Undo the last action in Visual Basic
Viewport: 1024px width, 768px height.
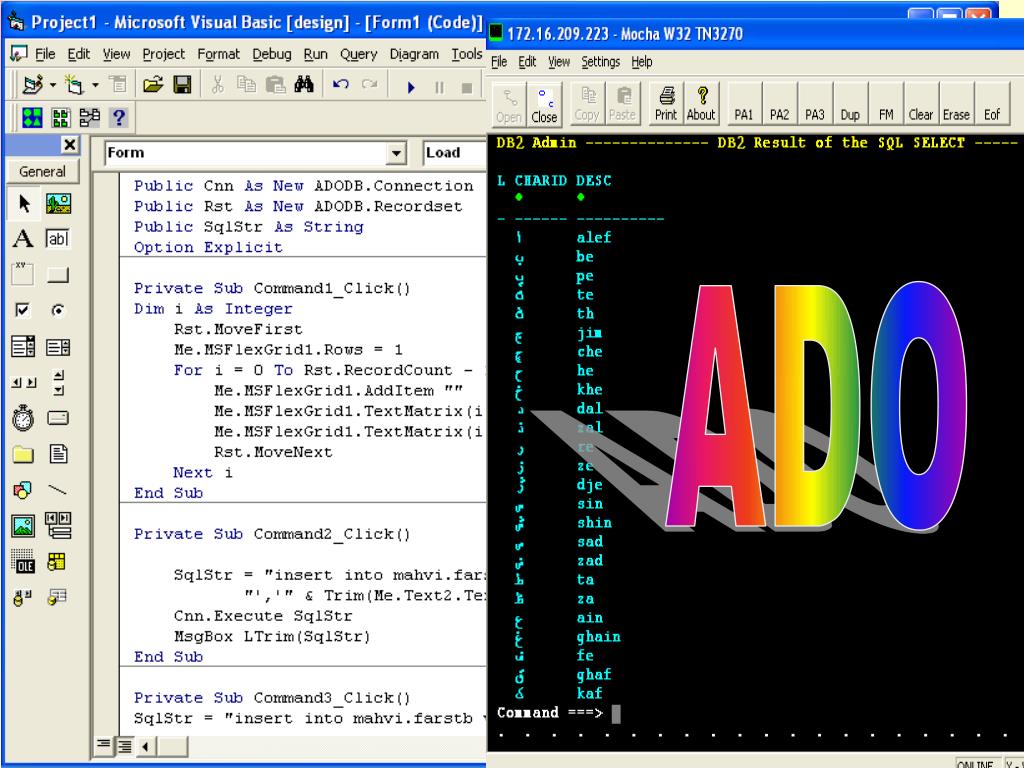coord(340,85)
